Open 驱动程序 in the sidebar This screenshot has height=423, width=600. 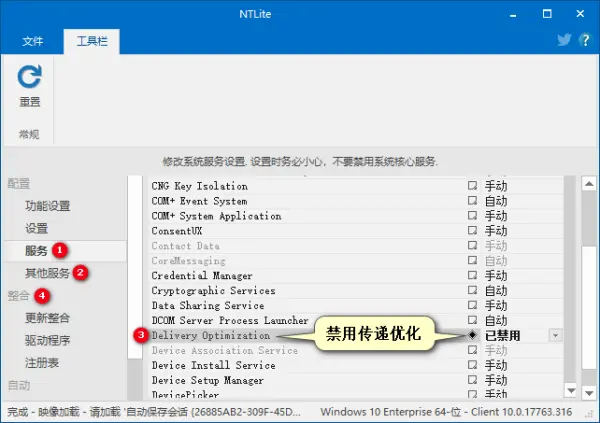click(x=47, y=340)
